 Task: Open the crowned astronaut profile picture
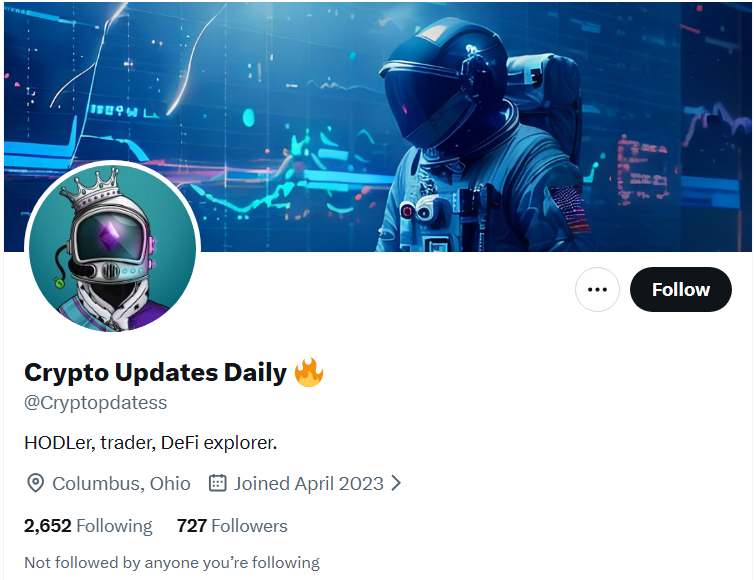point(112,248)
